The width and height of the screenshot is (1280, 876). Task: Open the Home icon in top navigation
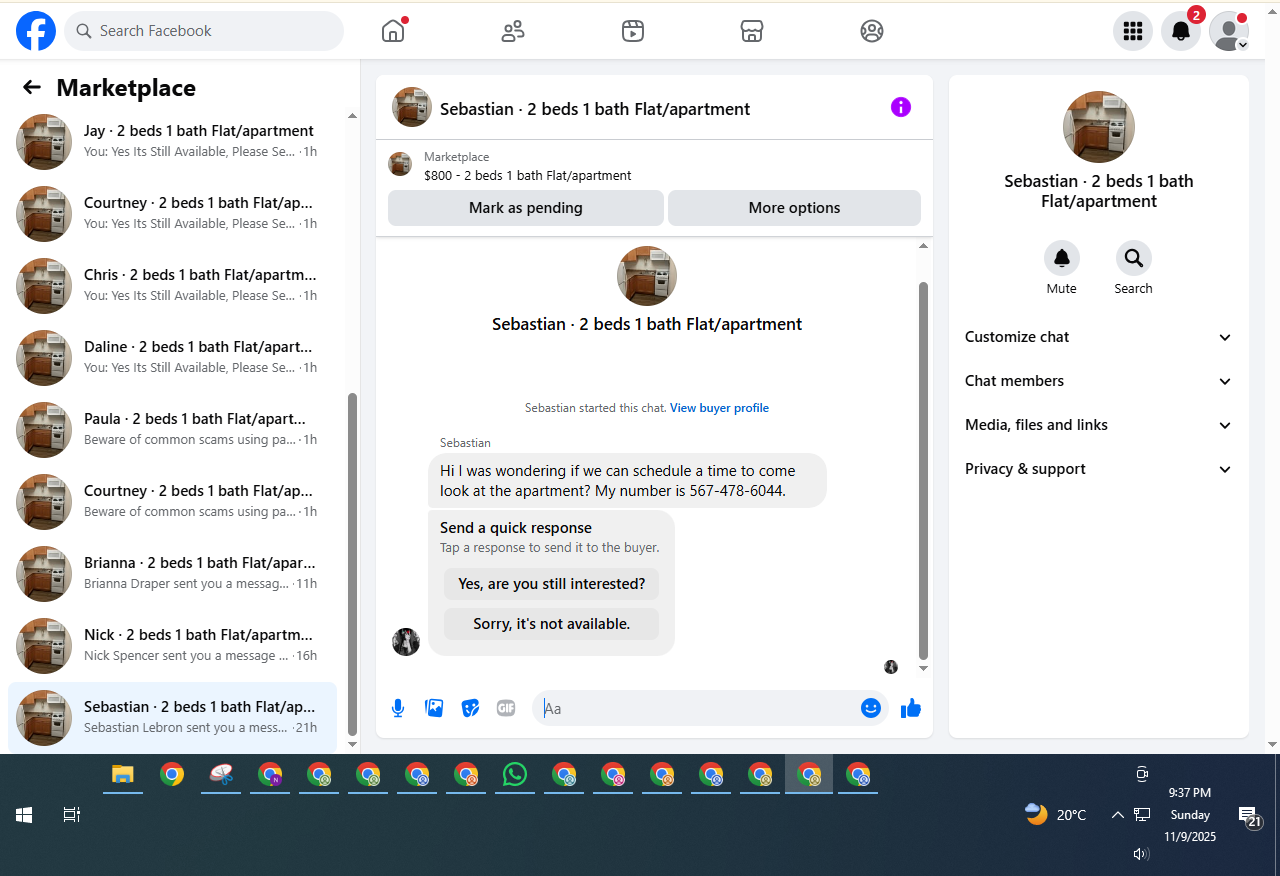(393, 31)
